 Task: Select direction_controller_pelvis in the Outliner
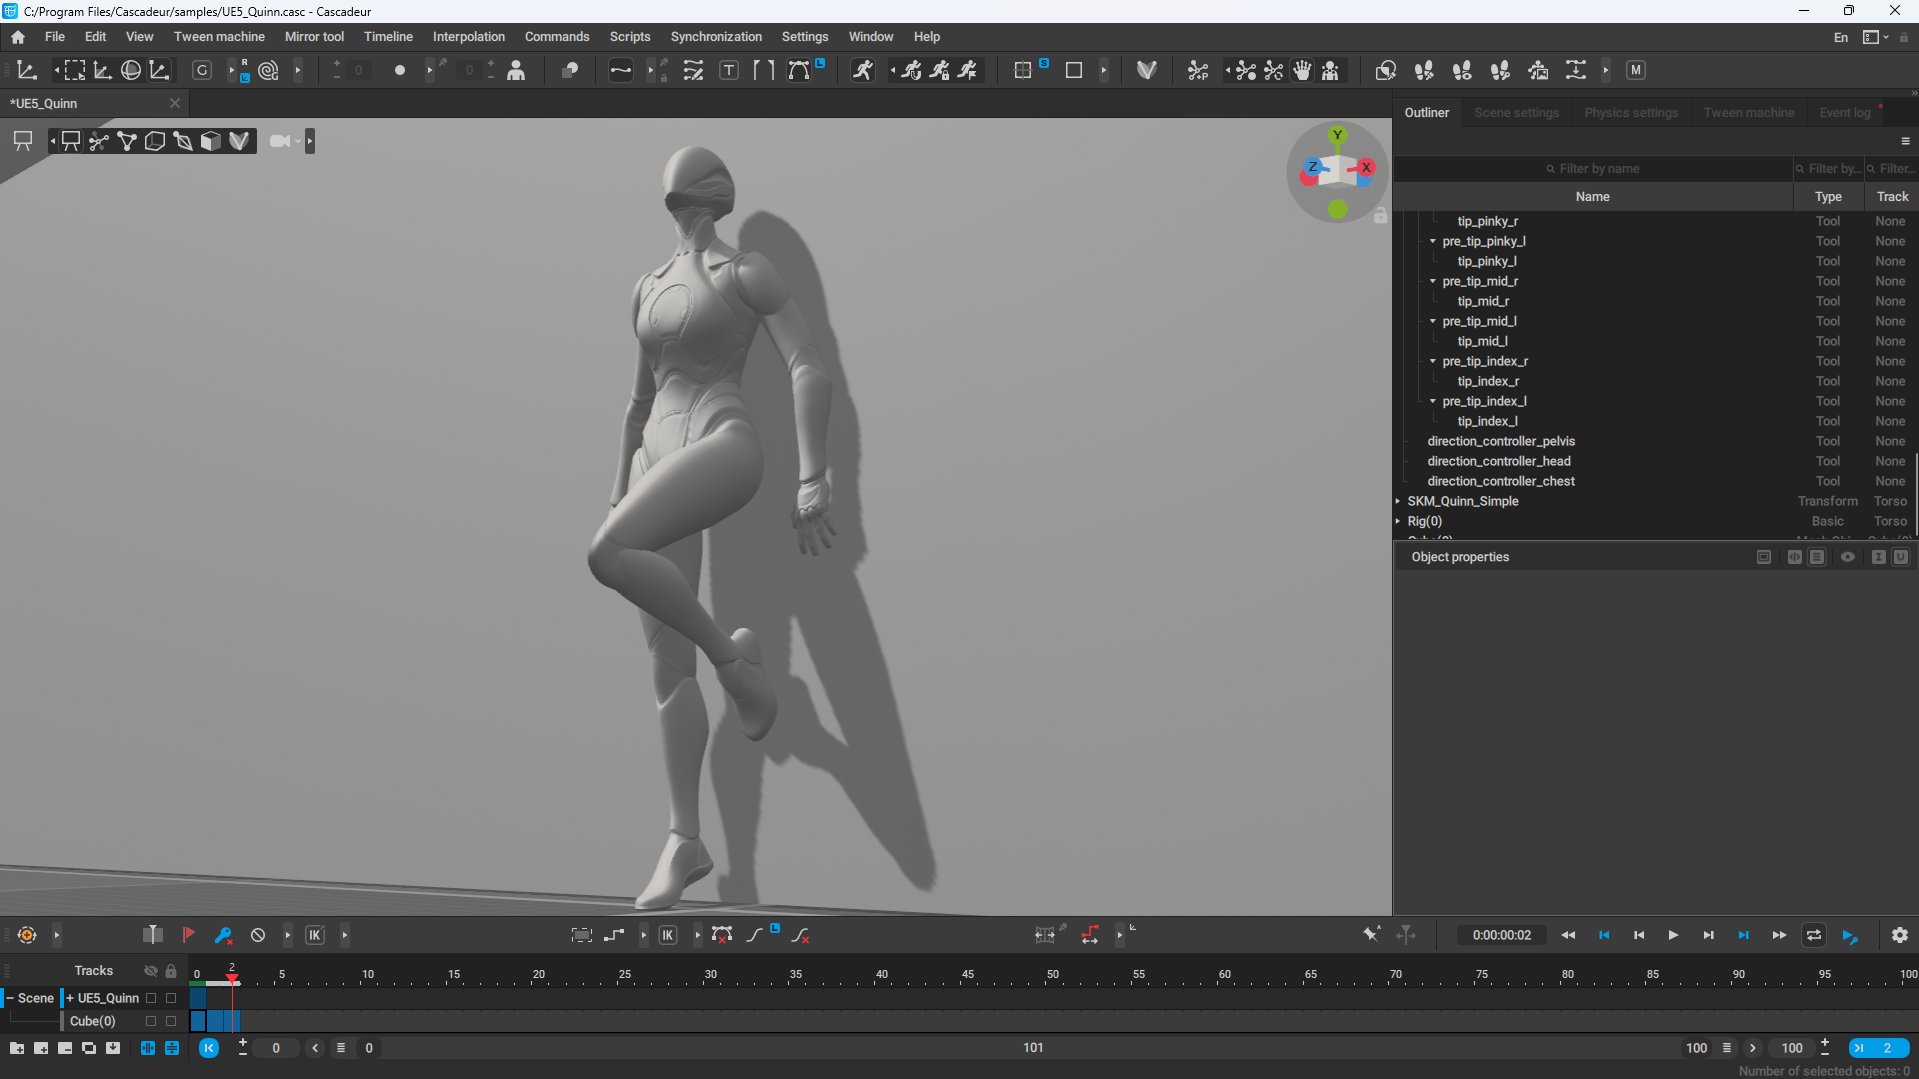1500,441
